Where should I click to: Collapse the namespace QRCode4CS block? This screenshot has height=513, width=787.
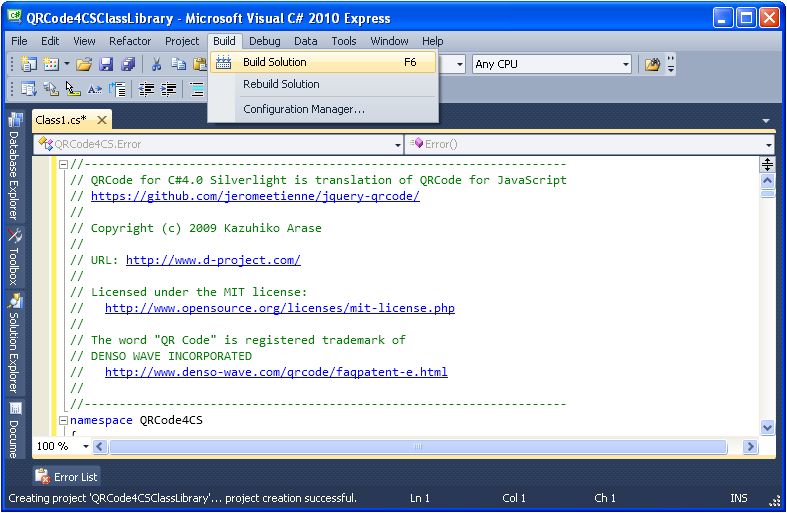63,420
